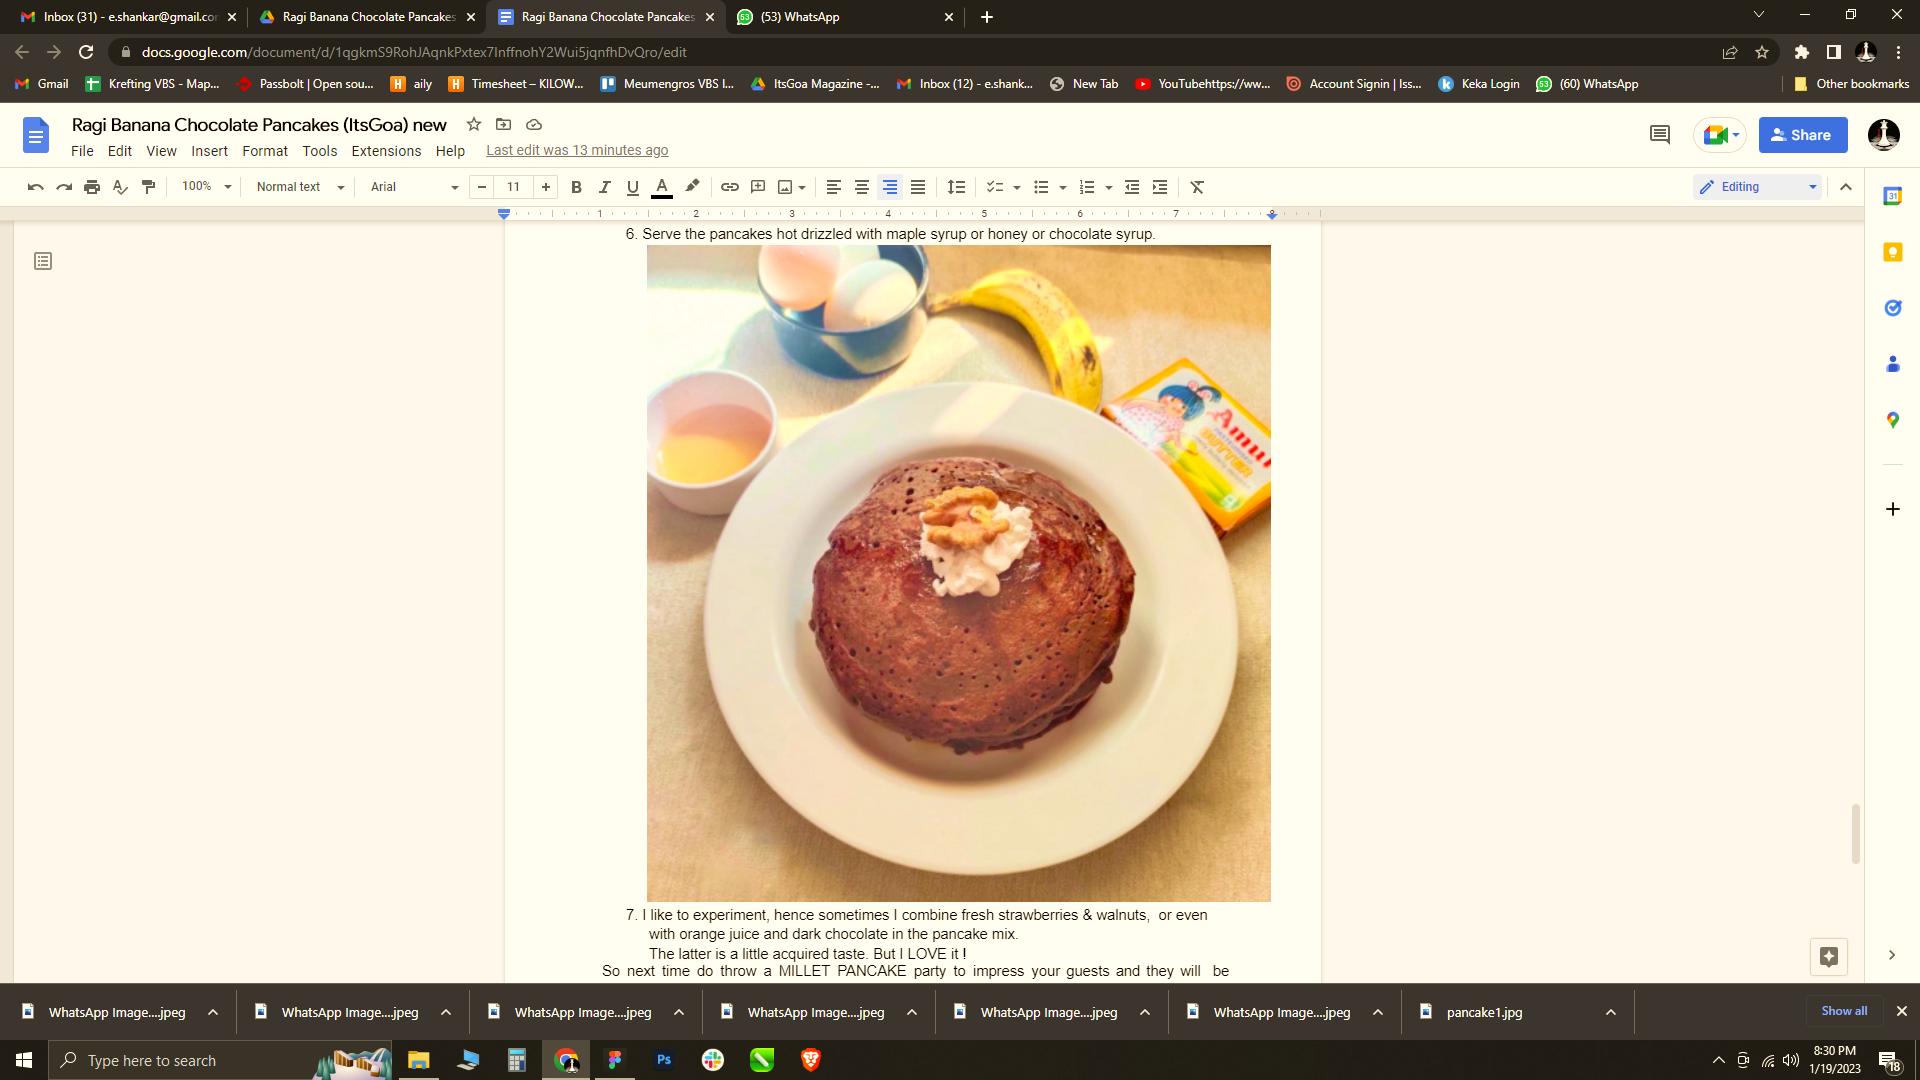Show the document outline icon
This screenshot has height=1080, width=1920.
tap(43, 261)
